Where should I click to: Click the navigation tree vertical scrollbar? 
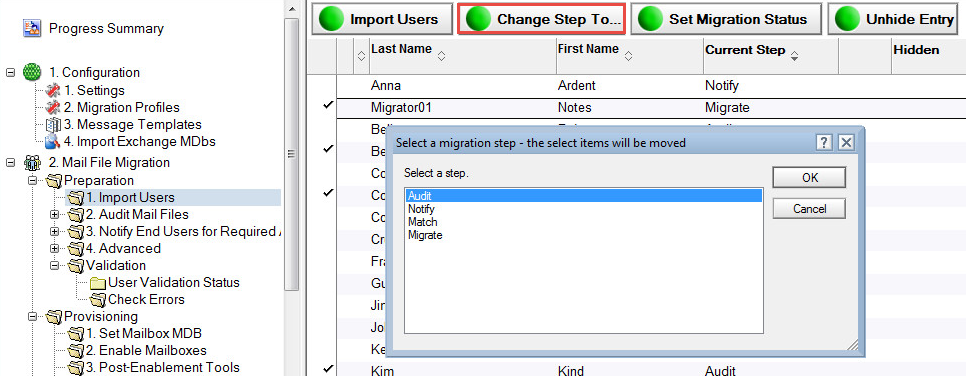point(292,154)
